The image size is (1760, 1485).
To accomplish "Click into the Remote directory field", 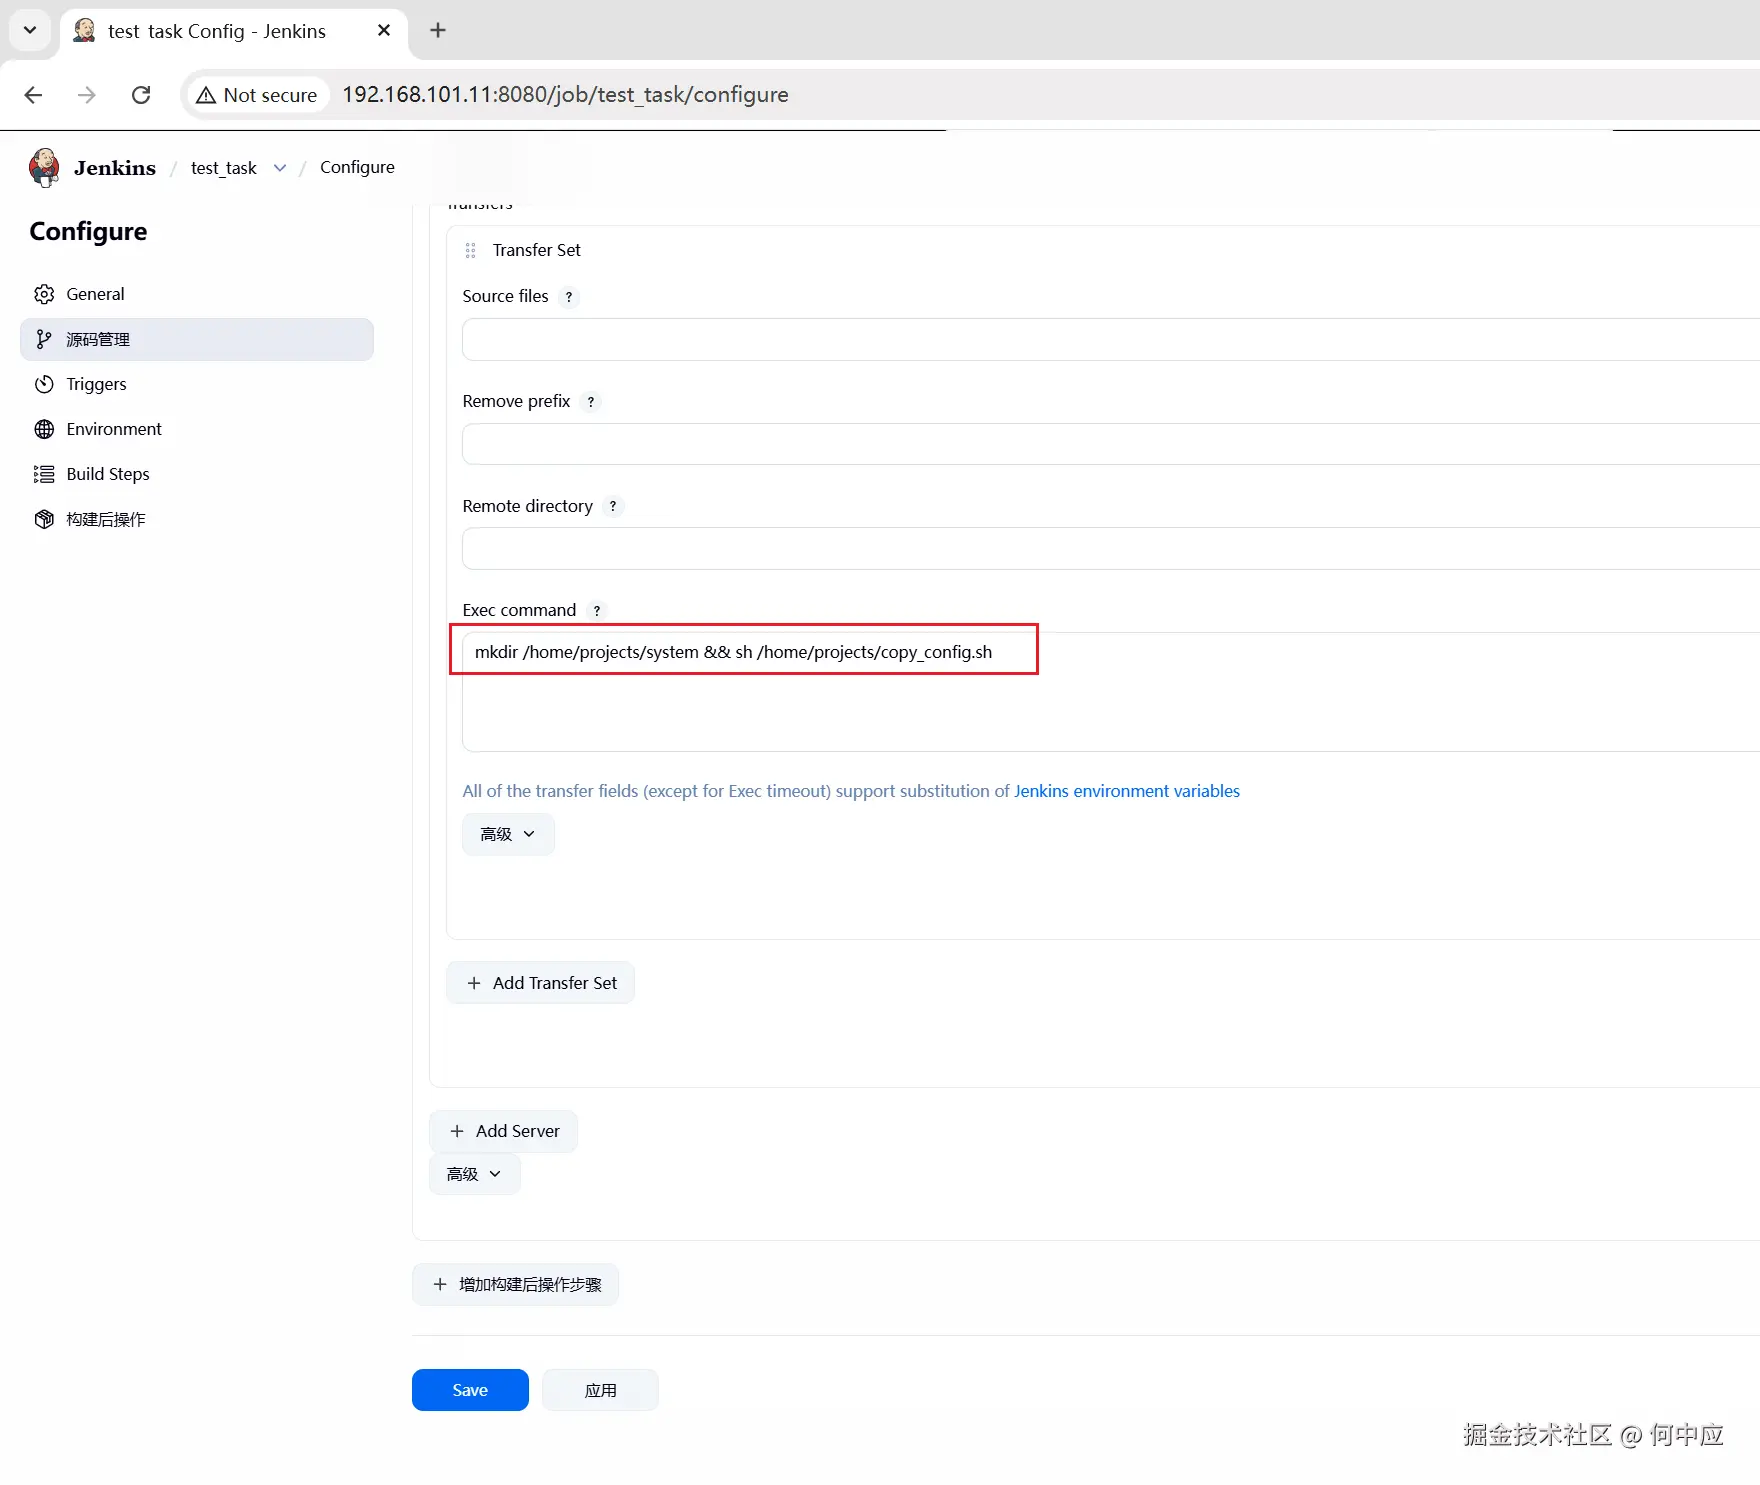I will tap(1111, 549).
